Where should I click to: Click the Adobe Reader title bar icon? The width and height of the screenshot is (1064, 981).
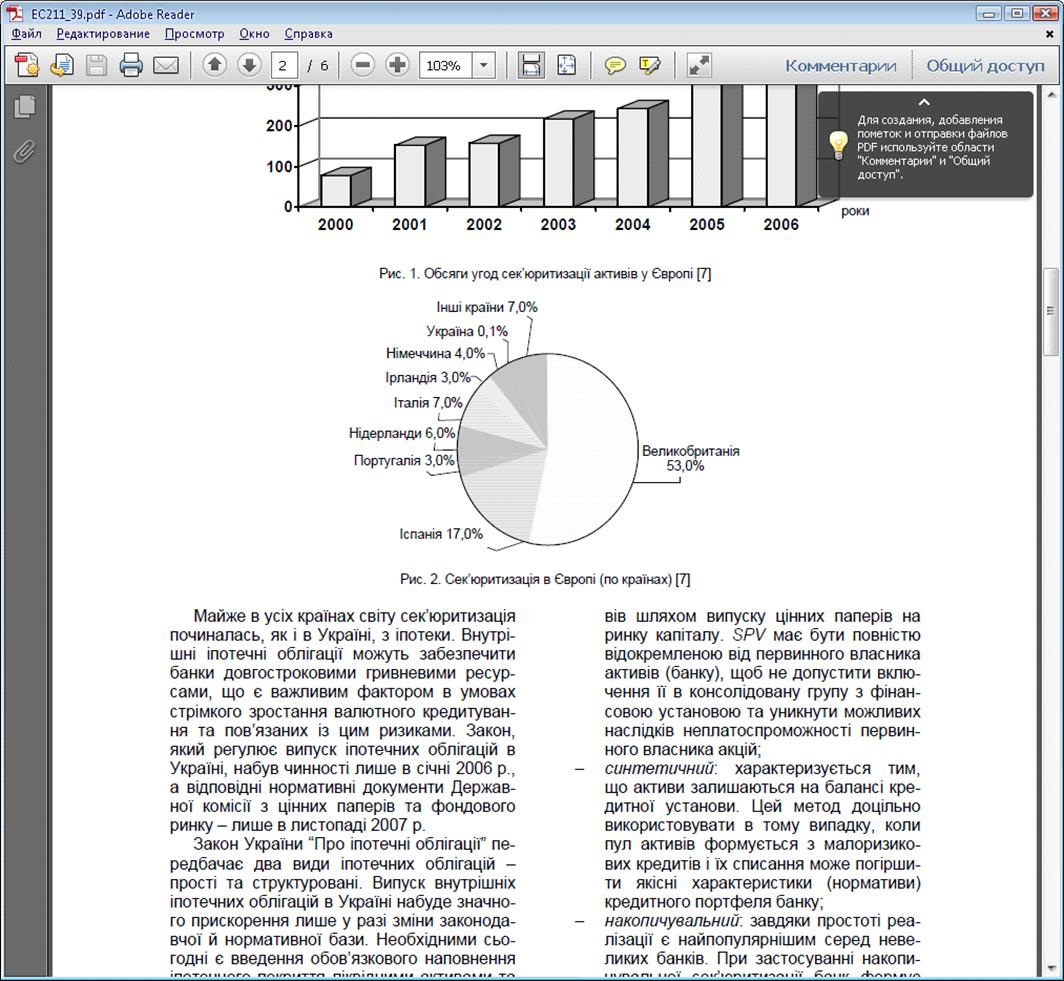point(15,14)
